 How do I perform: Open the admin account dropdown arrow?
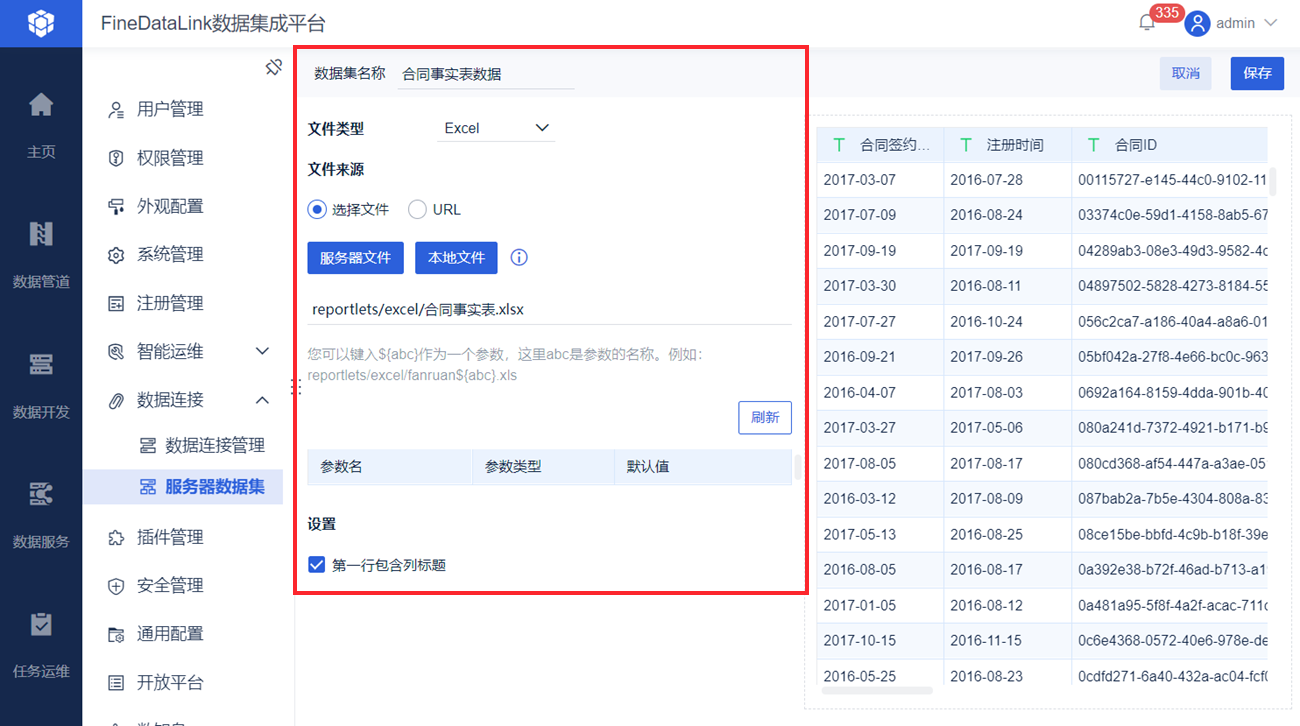(x=1271, y=23)
